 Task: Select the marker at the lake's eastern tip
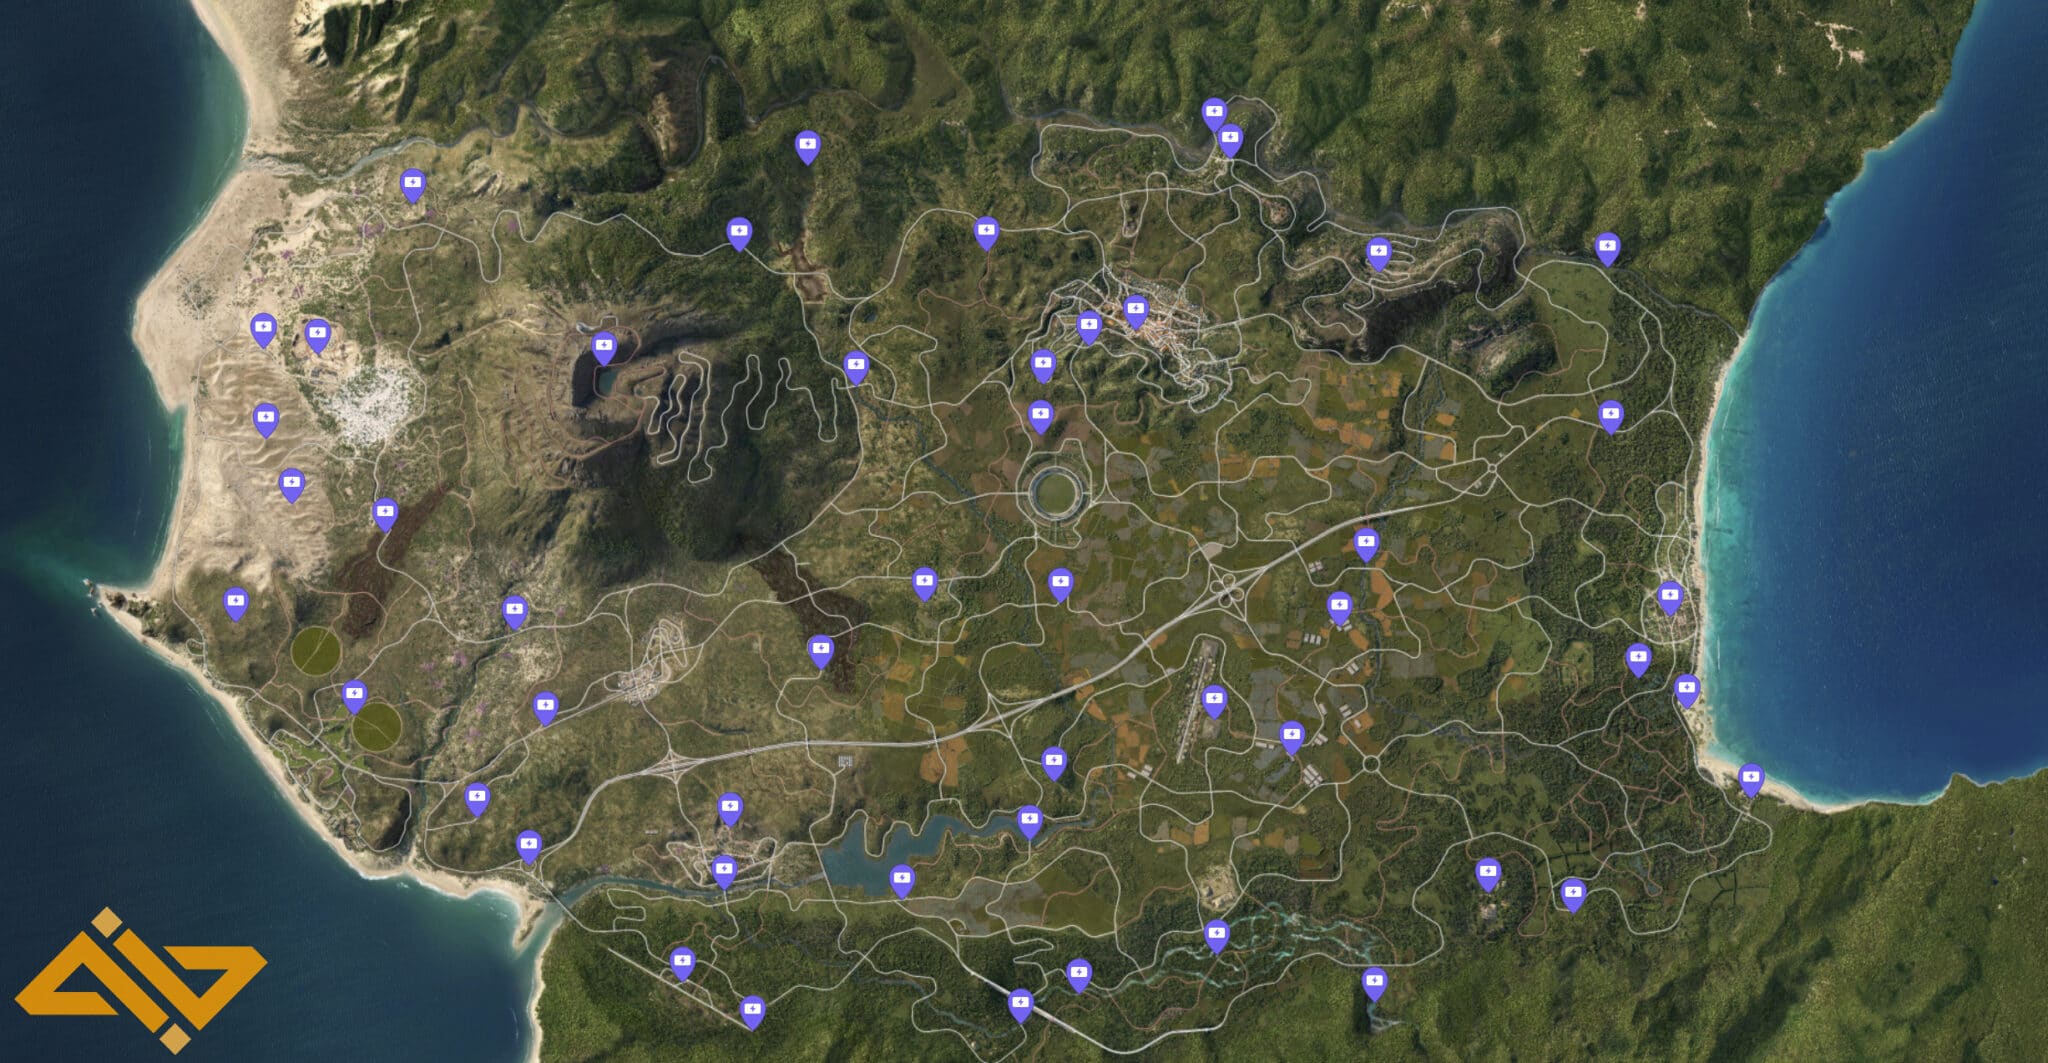pyautogui.click(x=1029, y=822)
